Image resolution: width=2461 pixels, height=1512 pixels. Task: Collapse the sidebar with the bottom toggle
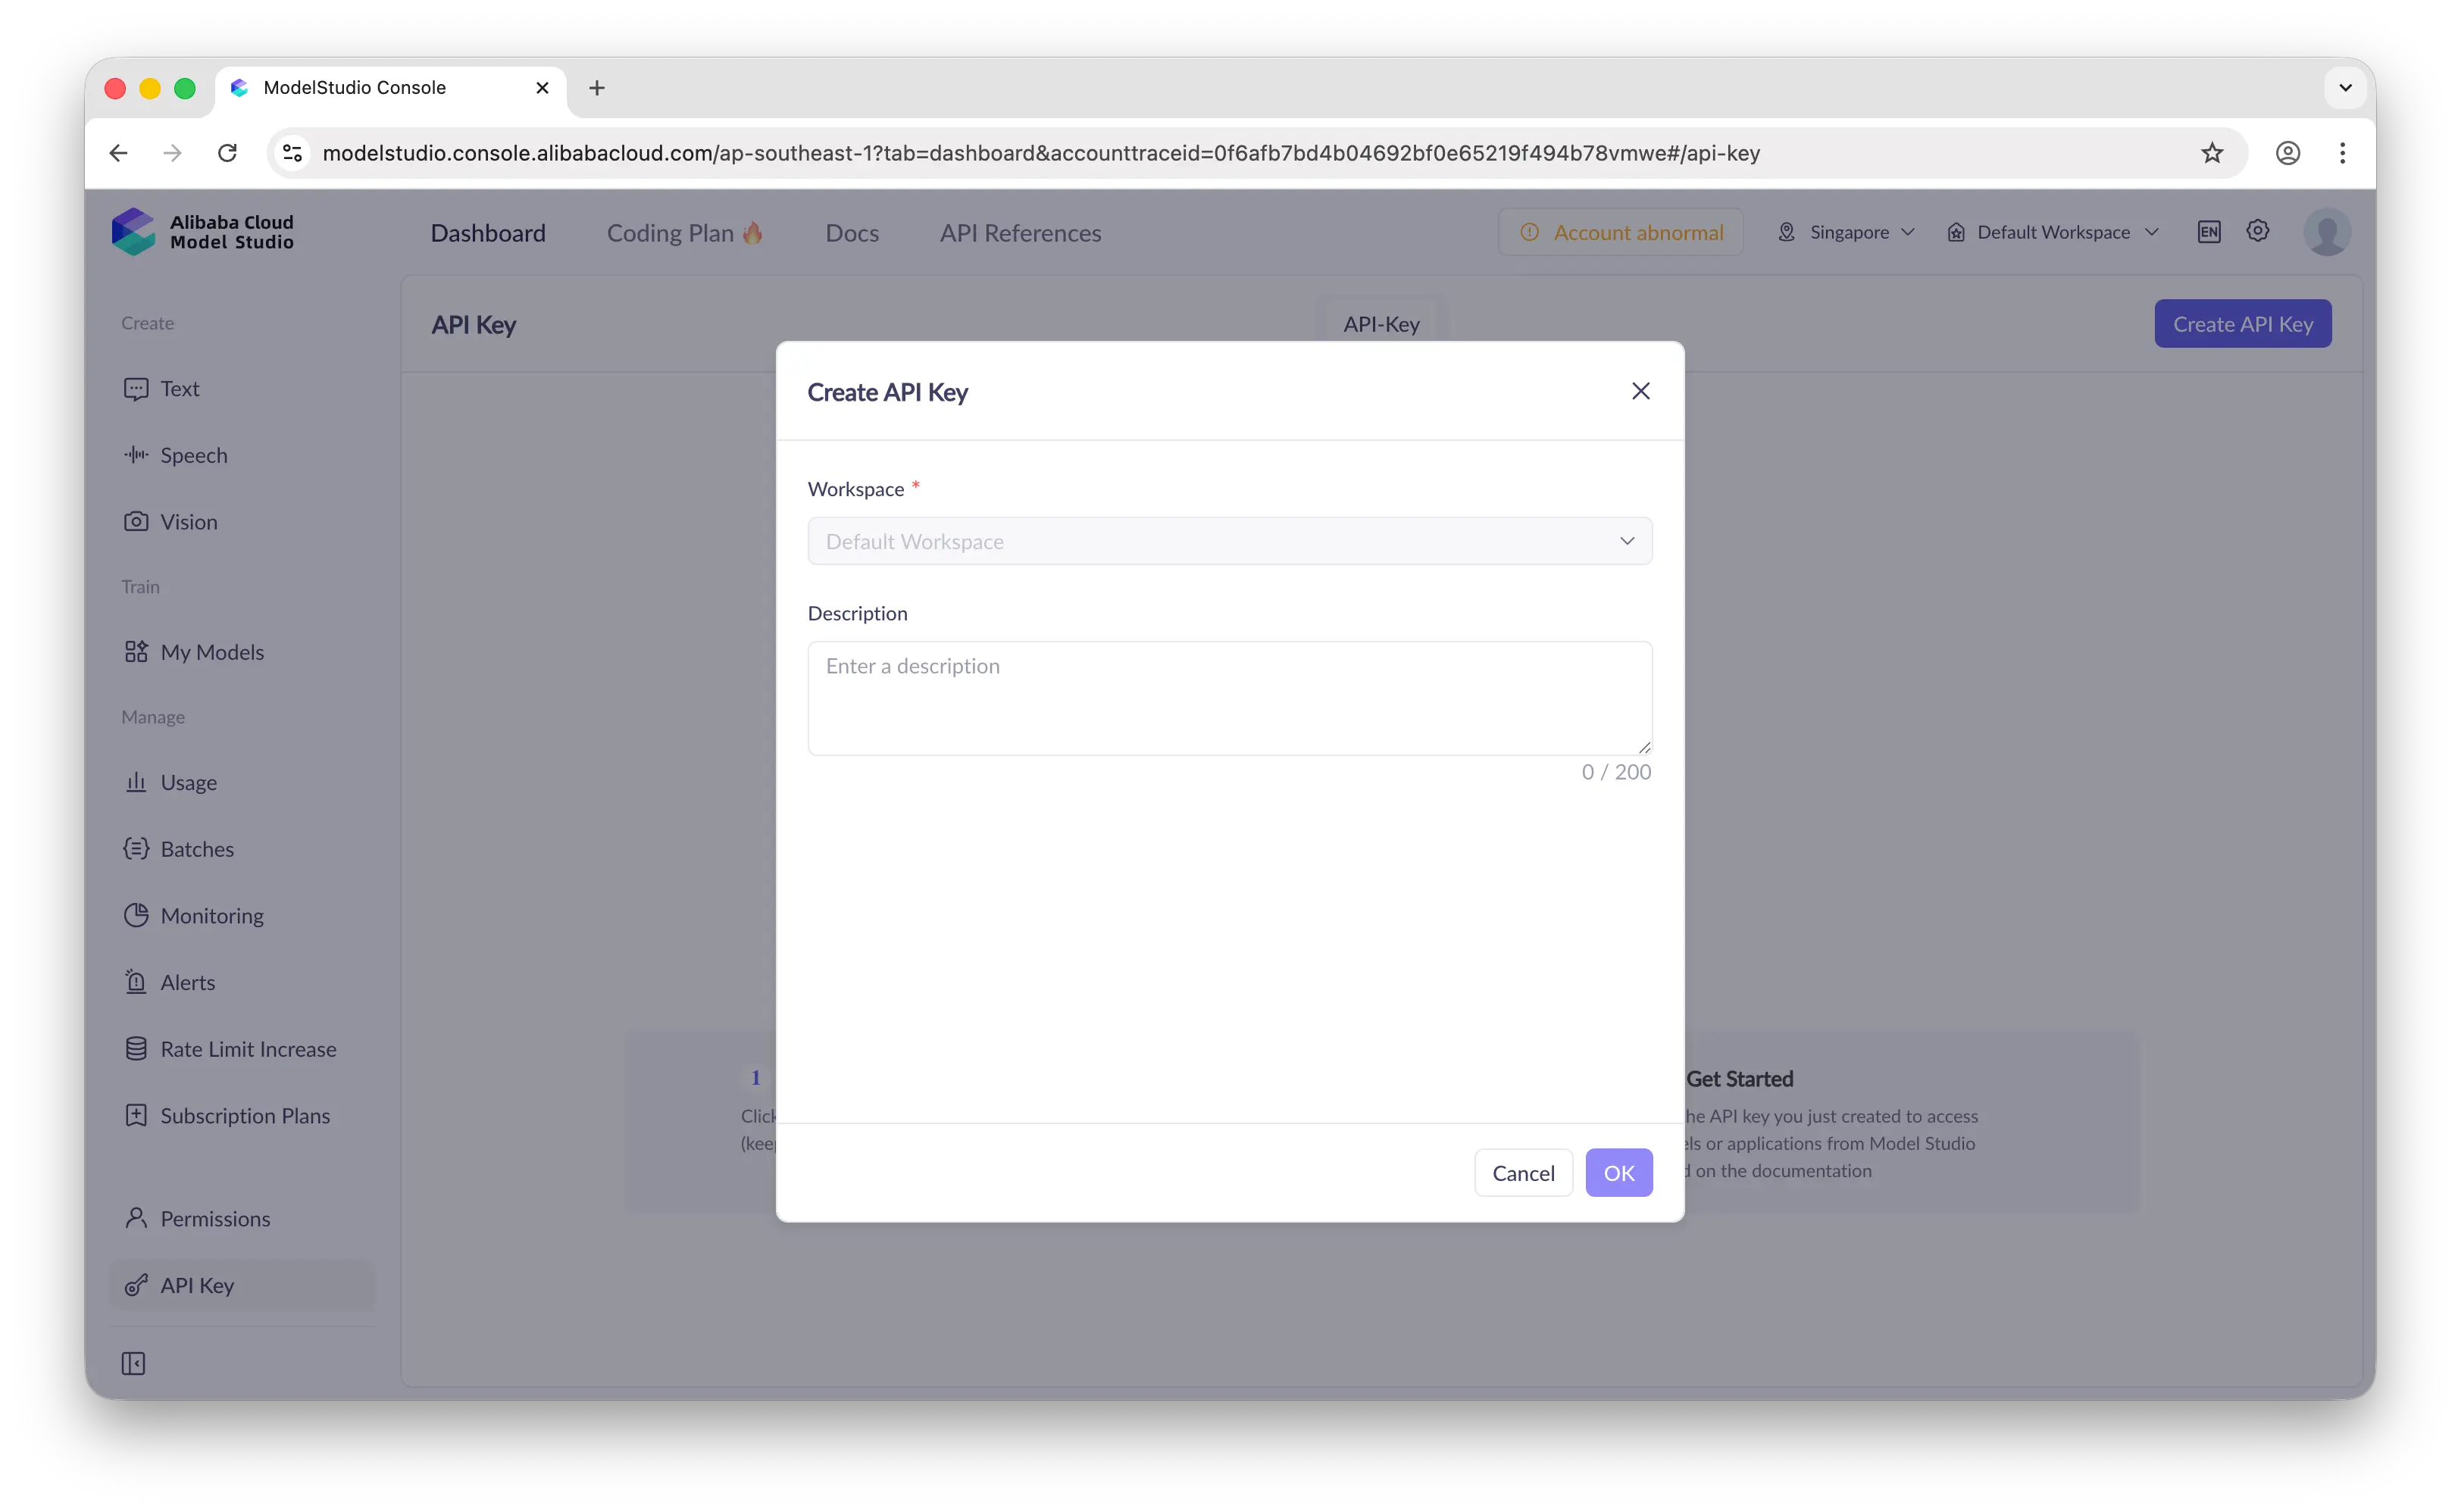(134, 1362)
